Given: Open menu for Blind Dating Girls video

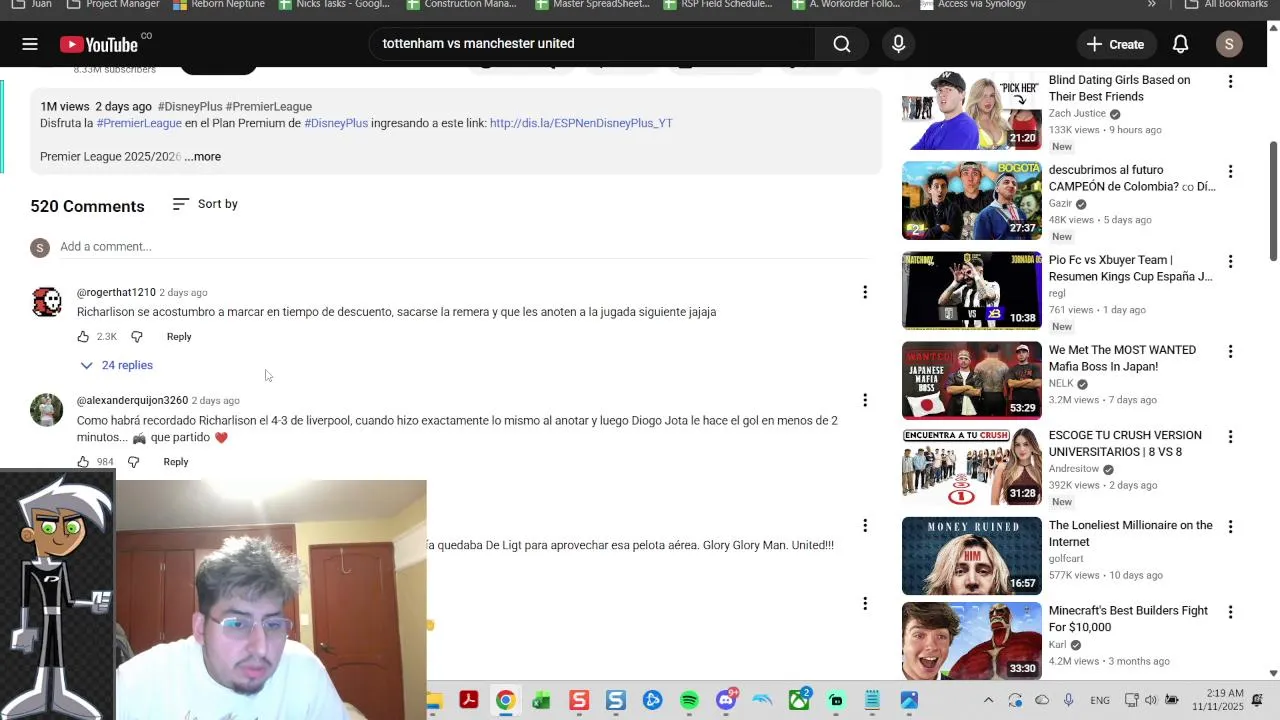Looking at the screenshot, I should 1230,81.
